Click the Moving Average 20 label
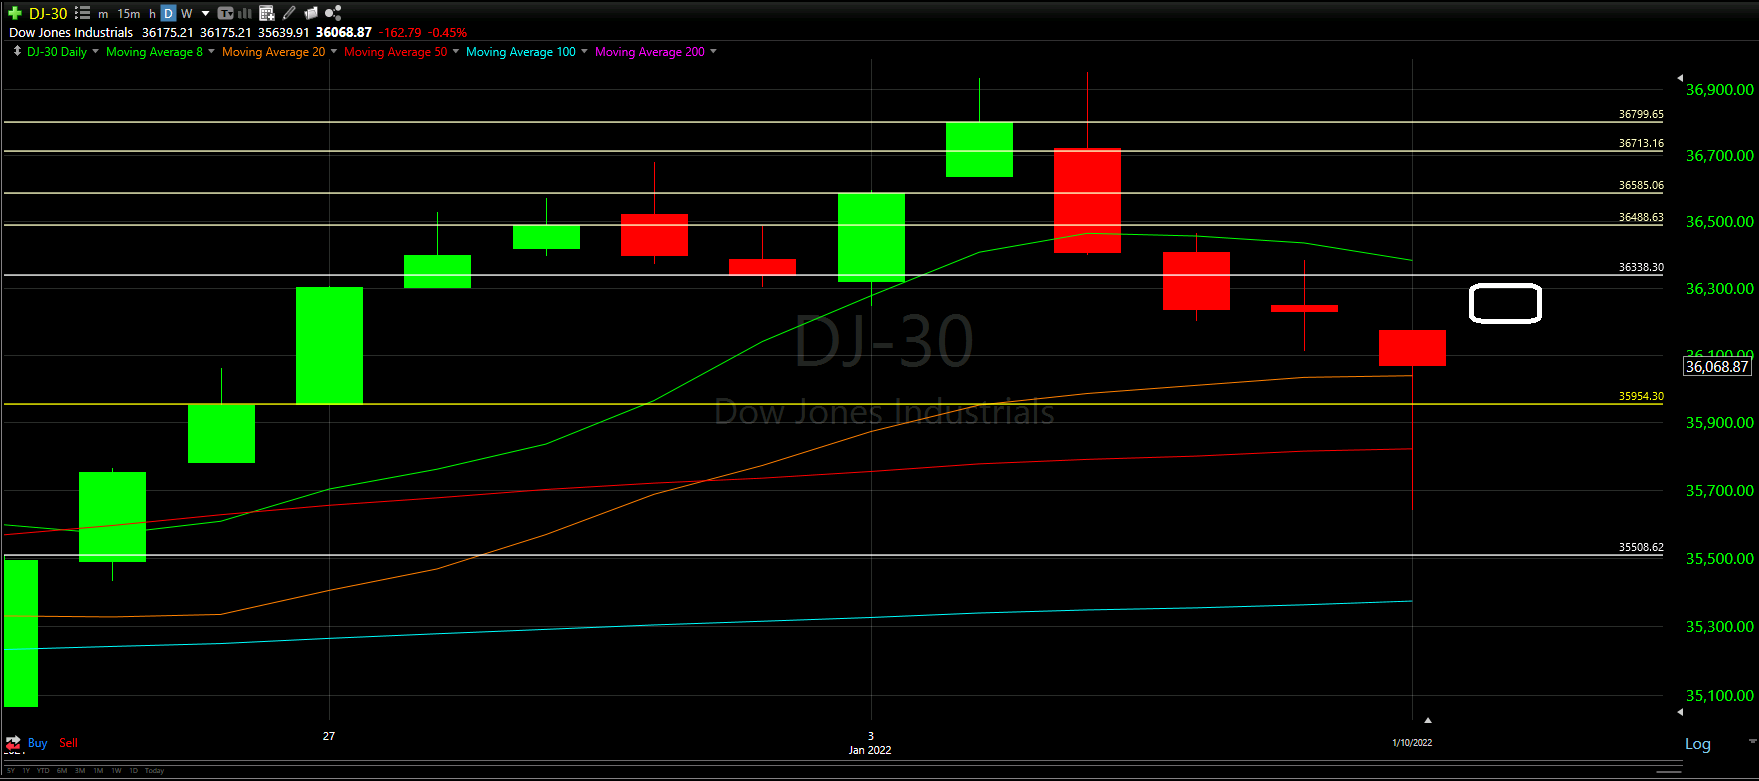Screen dimensions: 1759x781 click(273, 52)
